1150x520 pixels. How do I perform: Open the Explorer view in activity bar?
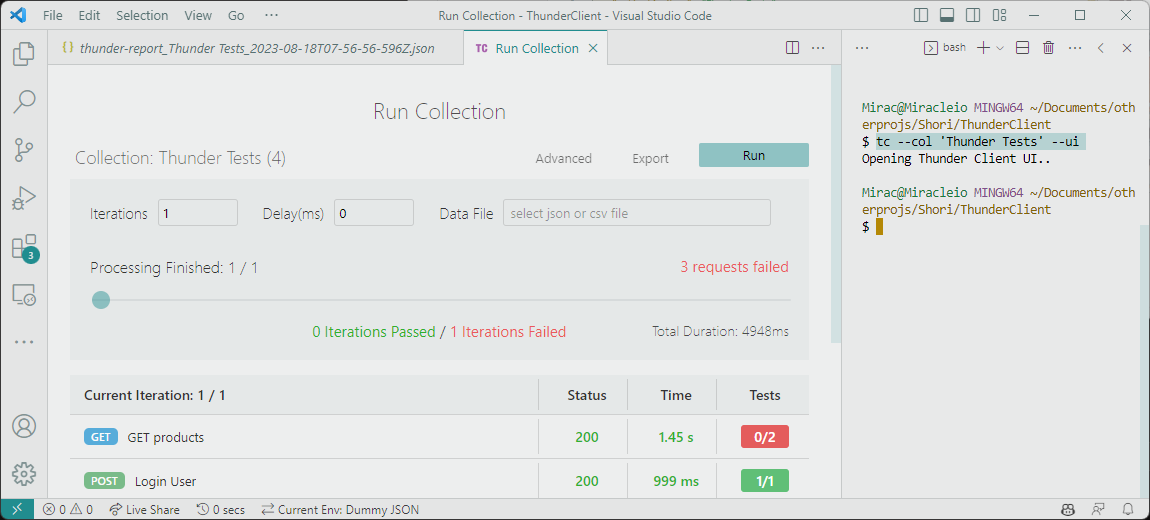(x=23, y=53)
